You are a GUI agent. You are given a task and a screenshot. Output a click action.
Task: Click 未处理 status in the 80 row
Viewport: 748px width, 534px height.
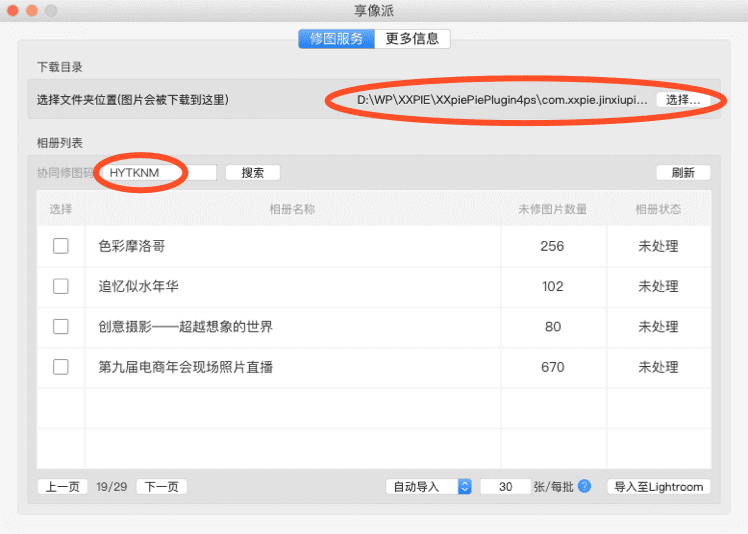(x=658, y=327)
